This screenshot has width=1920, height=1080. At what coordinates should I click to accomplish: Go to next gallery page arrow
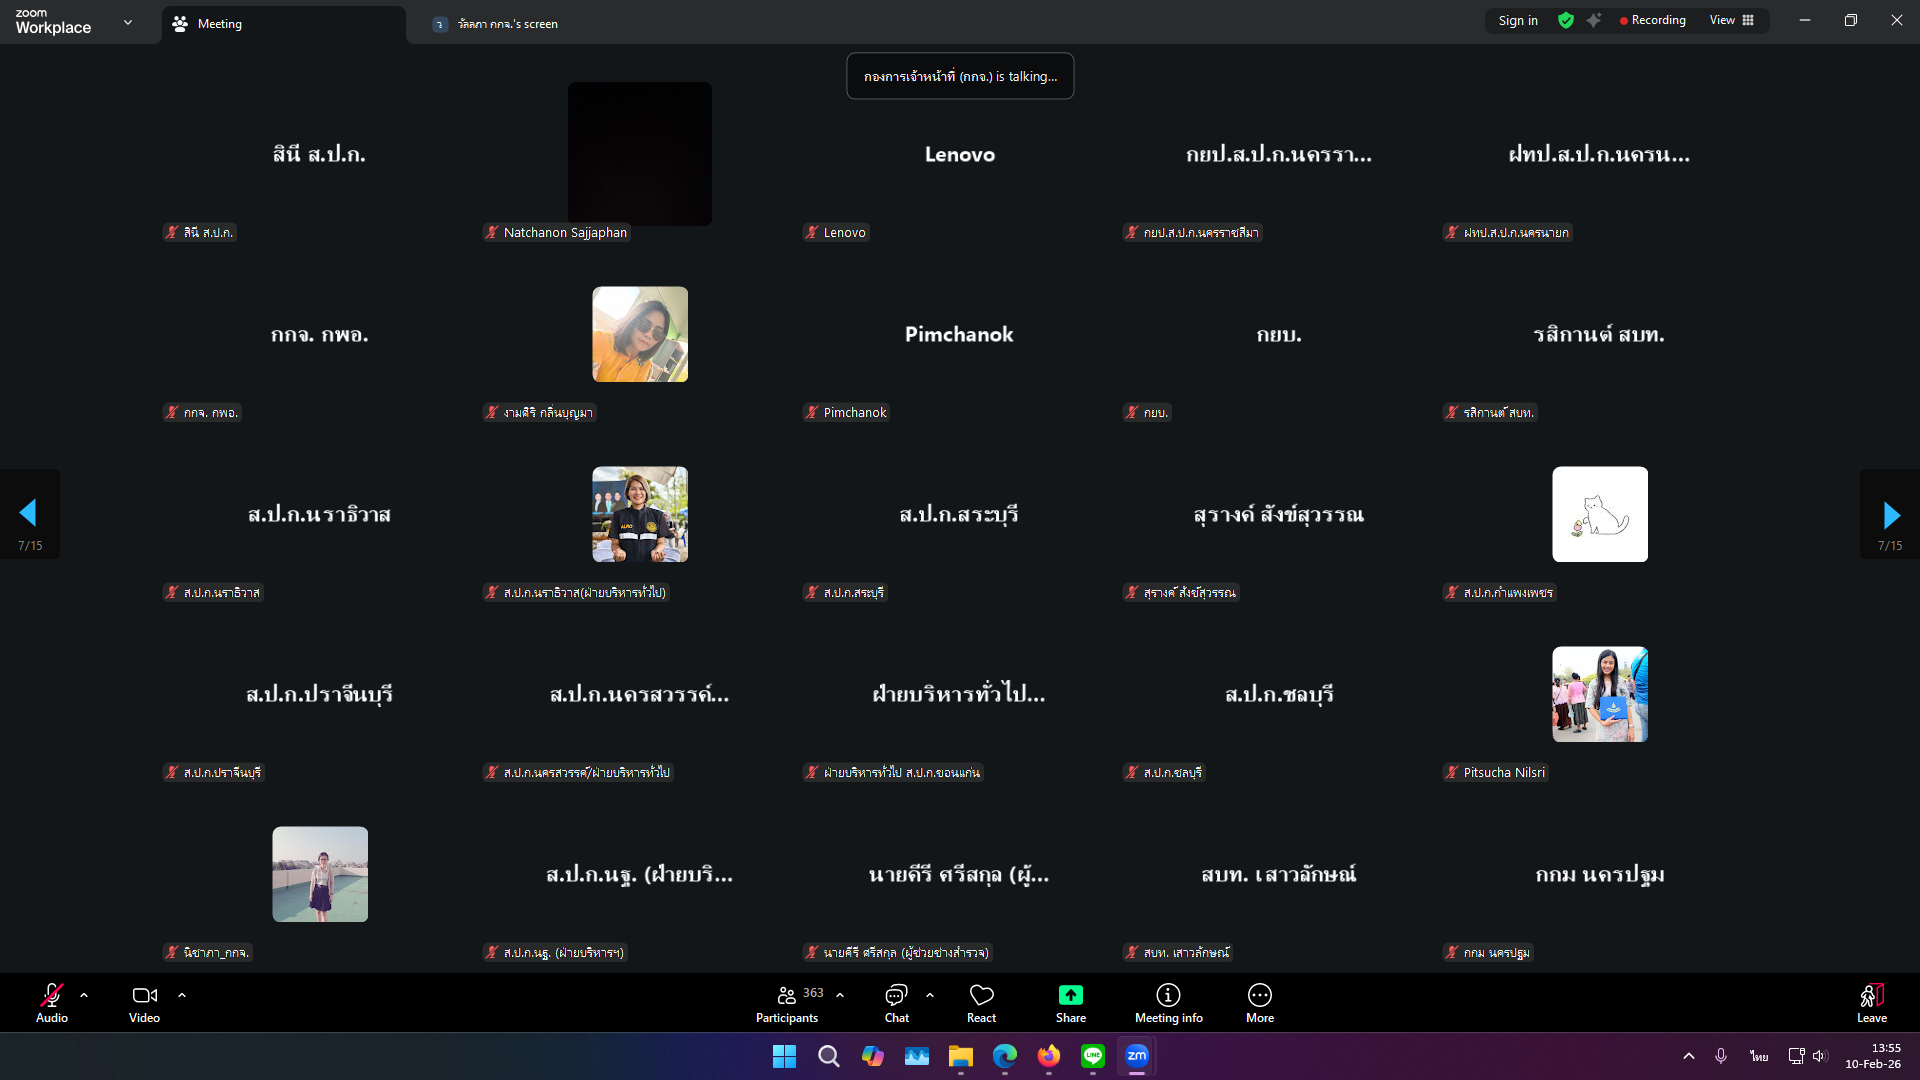(1890, 515)
